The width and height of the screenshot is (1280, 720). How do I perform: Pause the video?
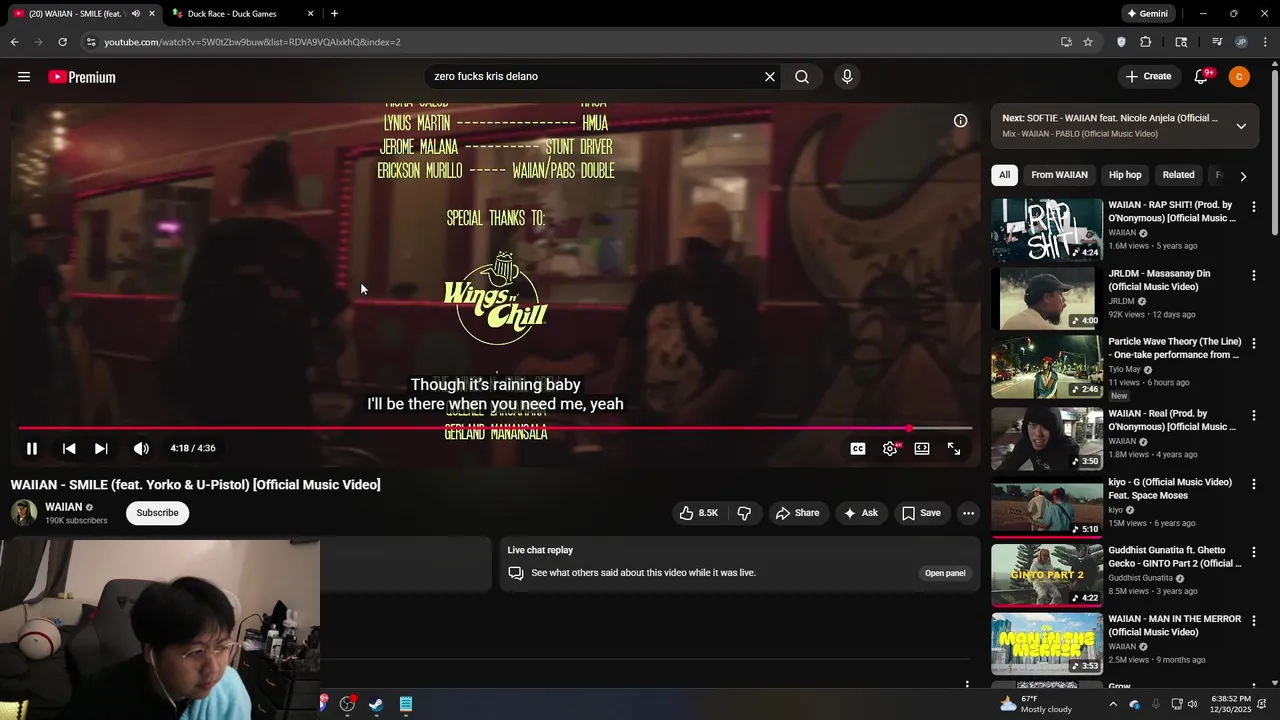tap(32, 449)
